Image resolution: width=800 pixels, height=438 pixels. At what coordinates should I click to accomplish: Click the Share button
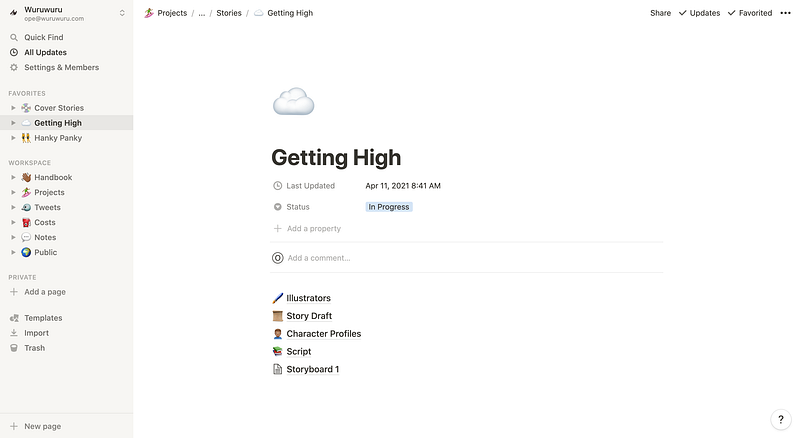pos(660,13)
